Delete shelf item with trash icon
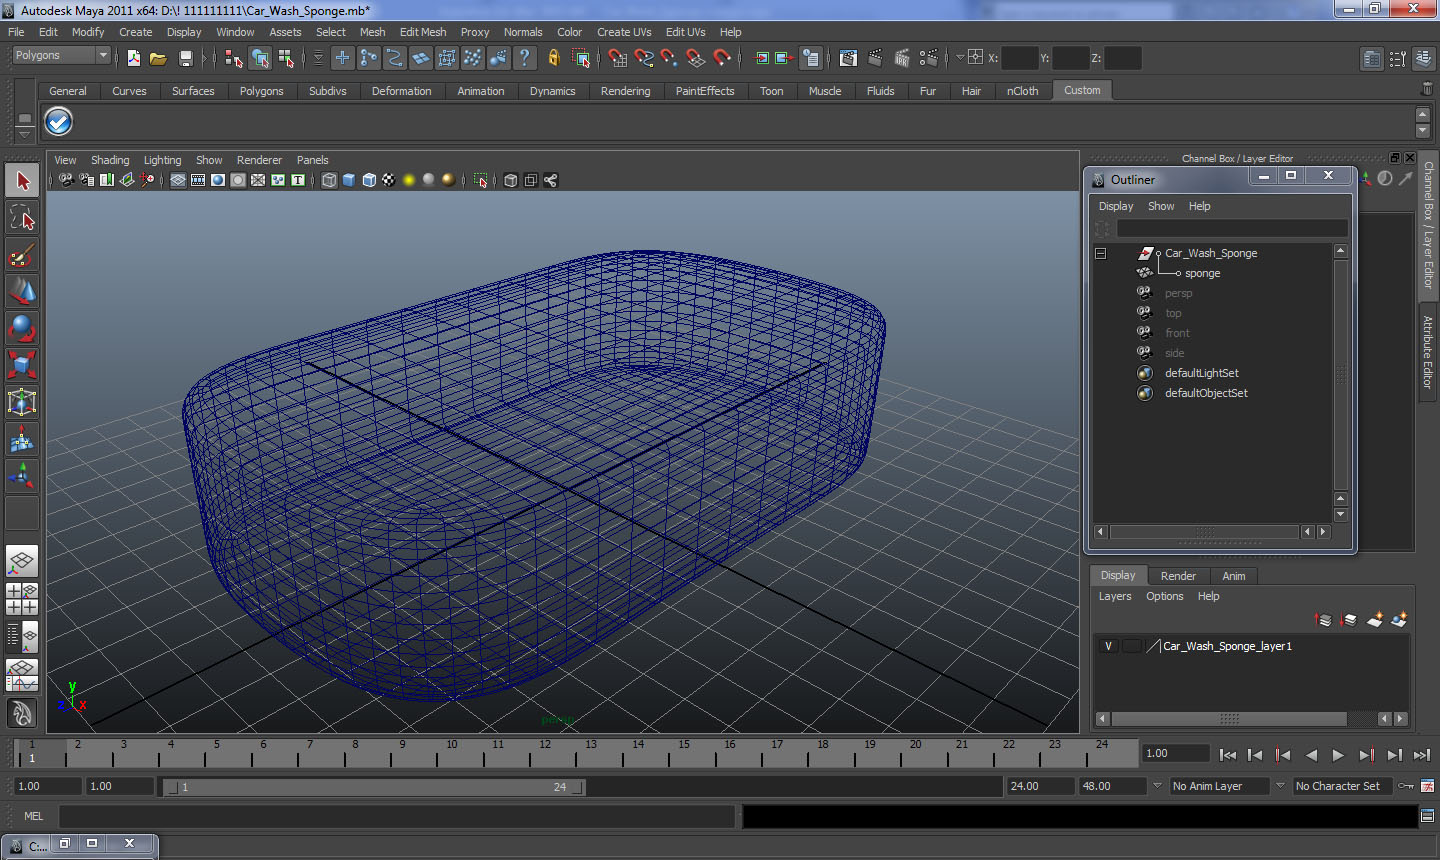Viewport: 1440px width, 860px height. [x=1427, y=89]
